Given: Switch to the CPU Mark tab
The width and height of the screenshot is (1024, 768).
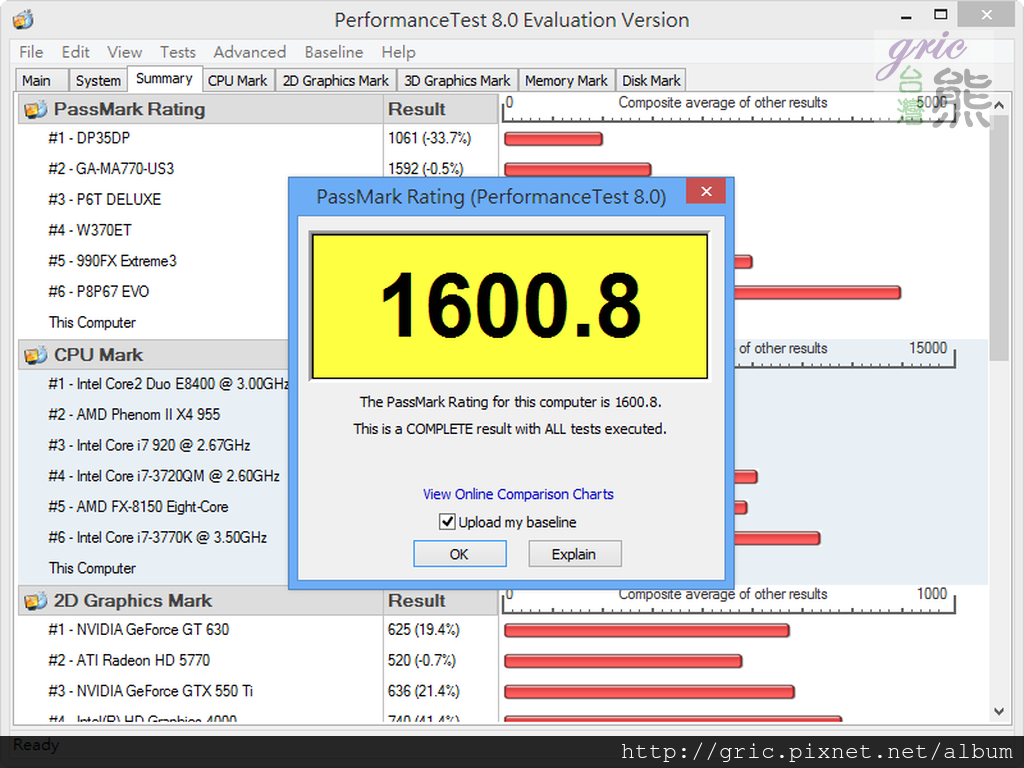Looking at the screenshot, I should 237,81.
